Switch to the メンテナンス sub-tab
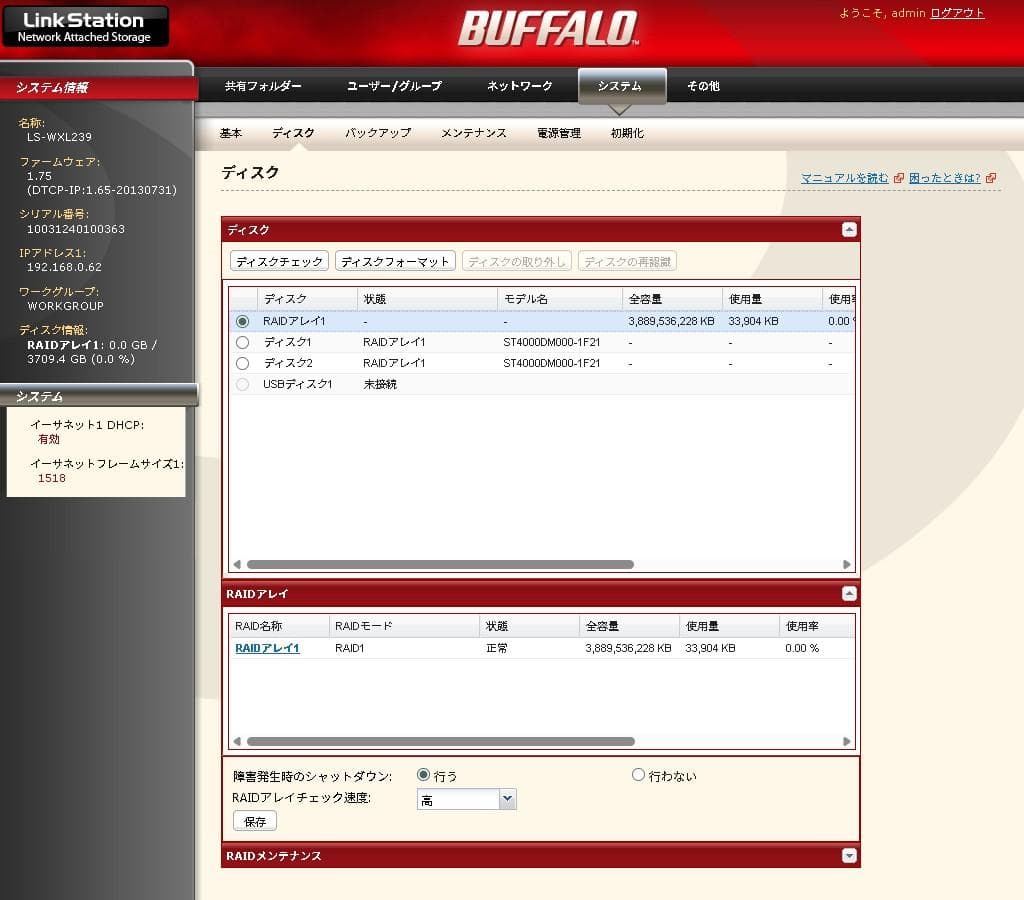 [474, 133]
